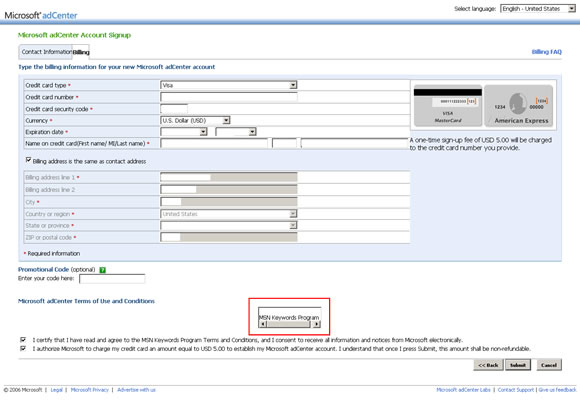Viewport: 580px width, 407px height.
Task: Open the expiration year dropdown
Action: [236, 132]
